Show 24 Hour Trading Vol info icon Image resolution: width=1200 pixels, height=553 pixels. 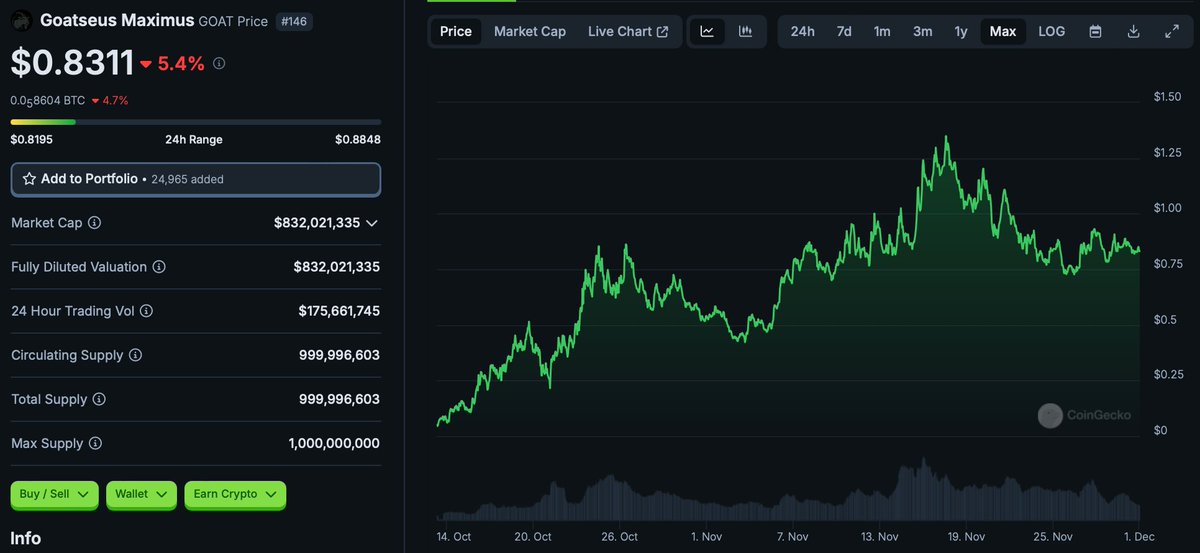click(x=146, y=311)
